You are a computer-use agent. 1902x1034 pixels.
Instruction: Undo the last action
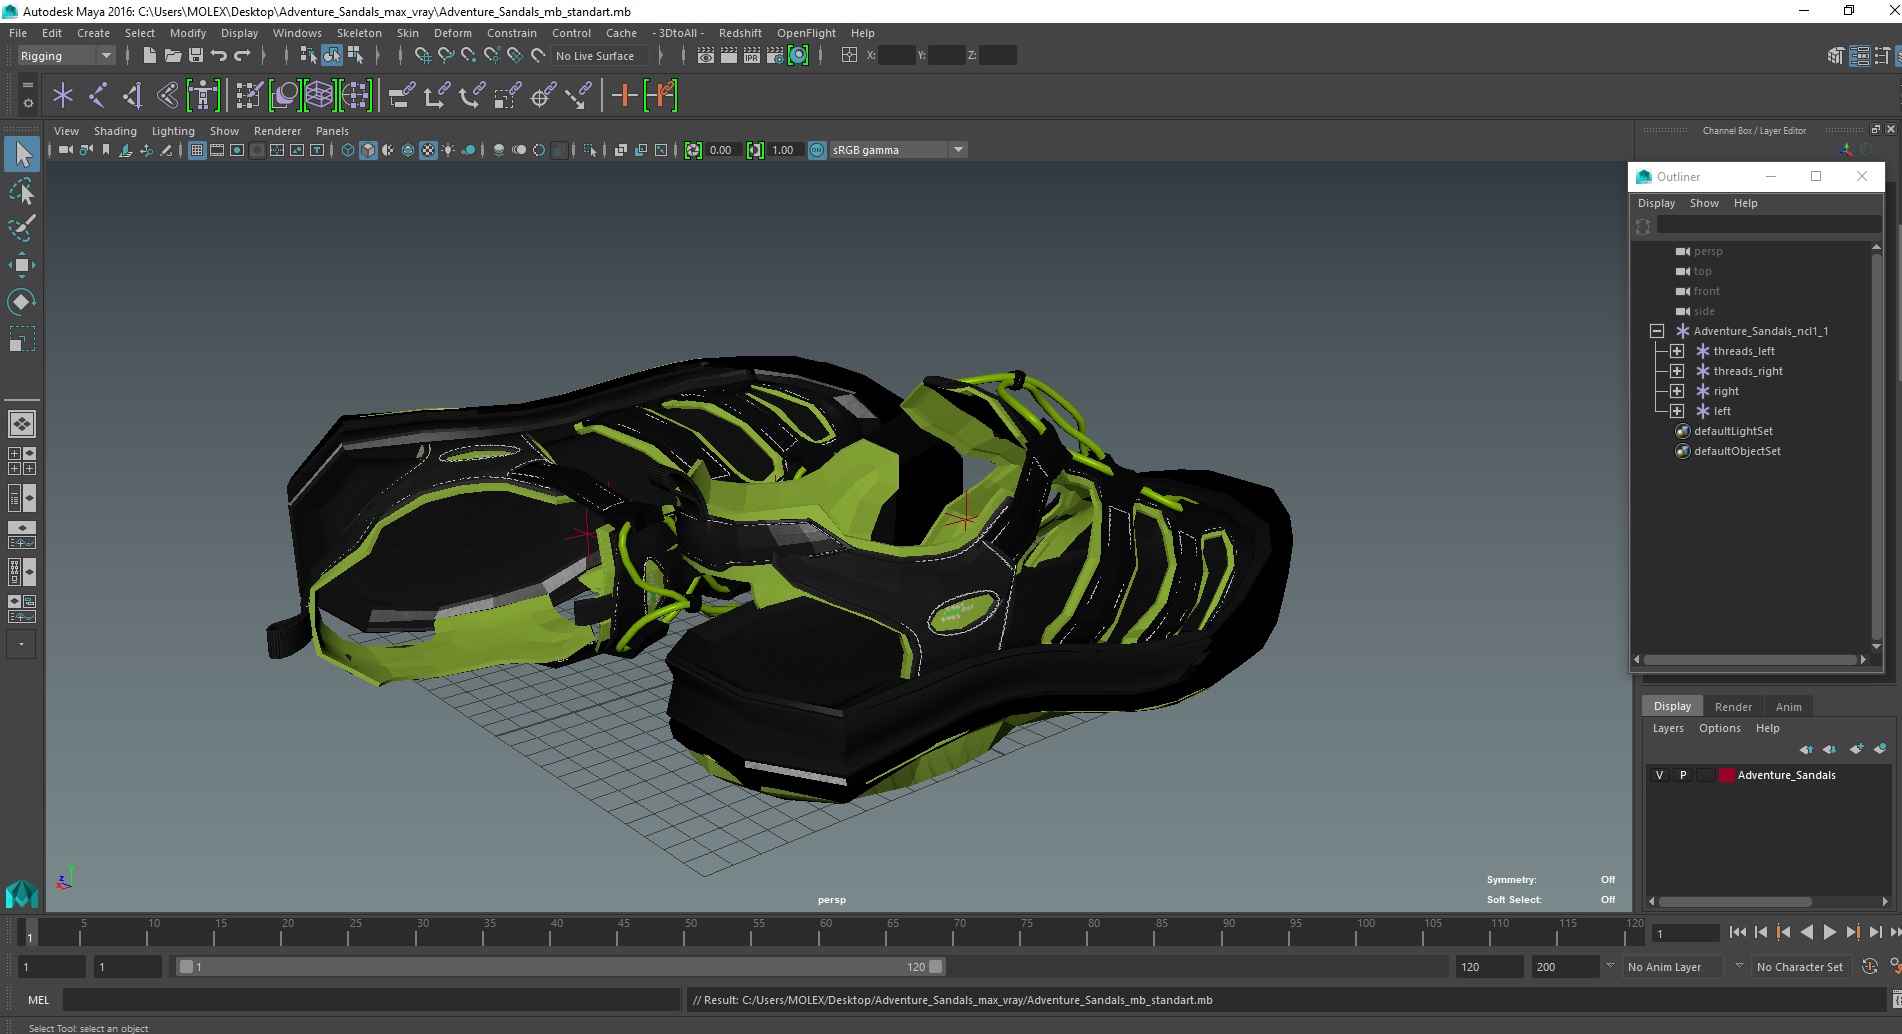click(x=219, y=55)
